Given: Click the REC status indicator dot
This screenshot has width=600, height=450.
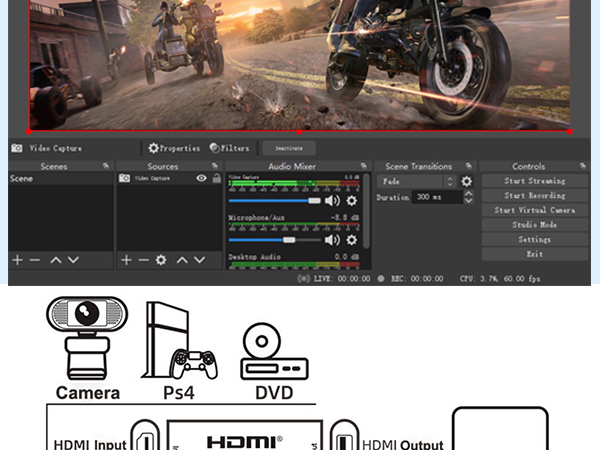Looking at the screenshot, I should tap(381, 279).
